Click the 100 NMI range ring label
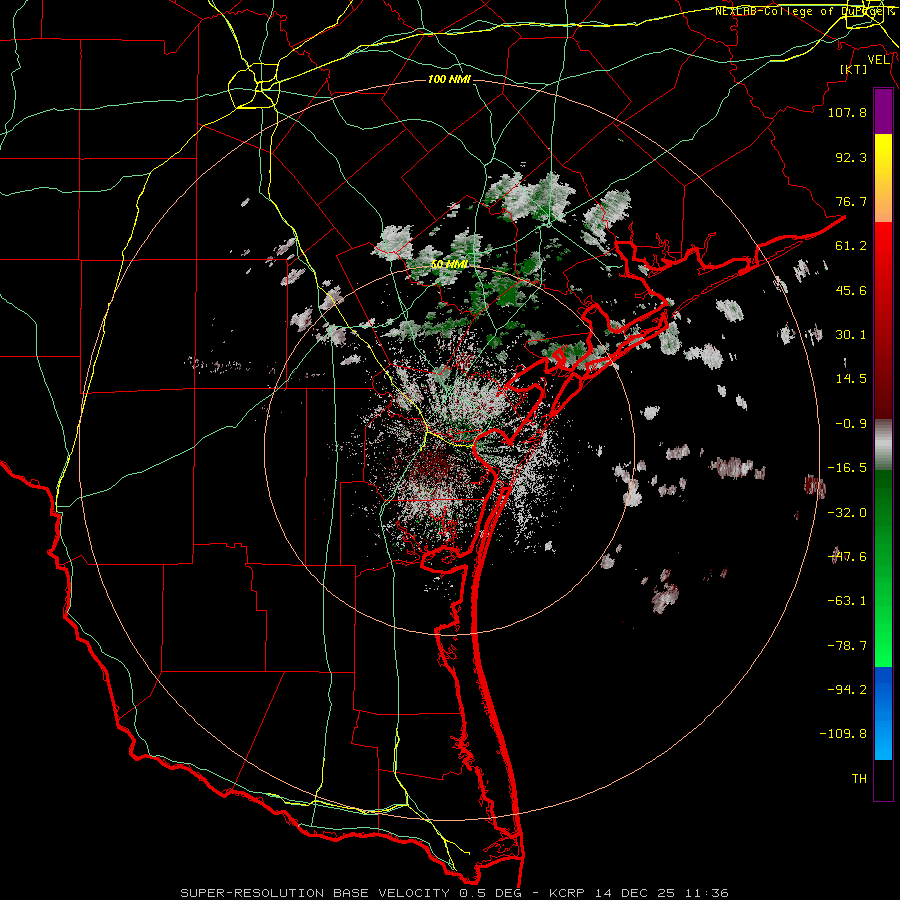Image resolution: width=900 pixels, height=900 pixels. point(449,79)
